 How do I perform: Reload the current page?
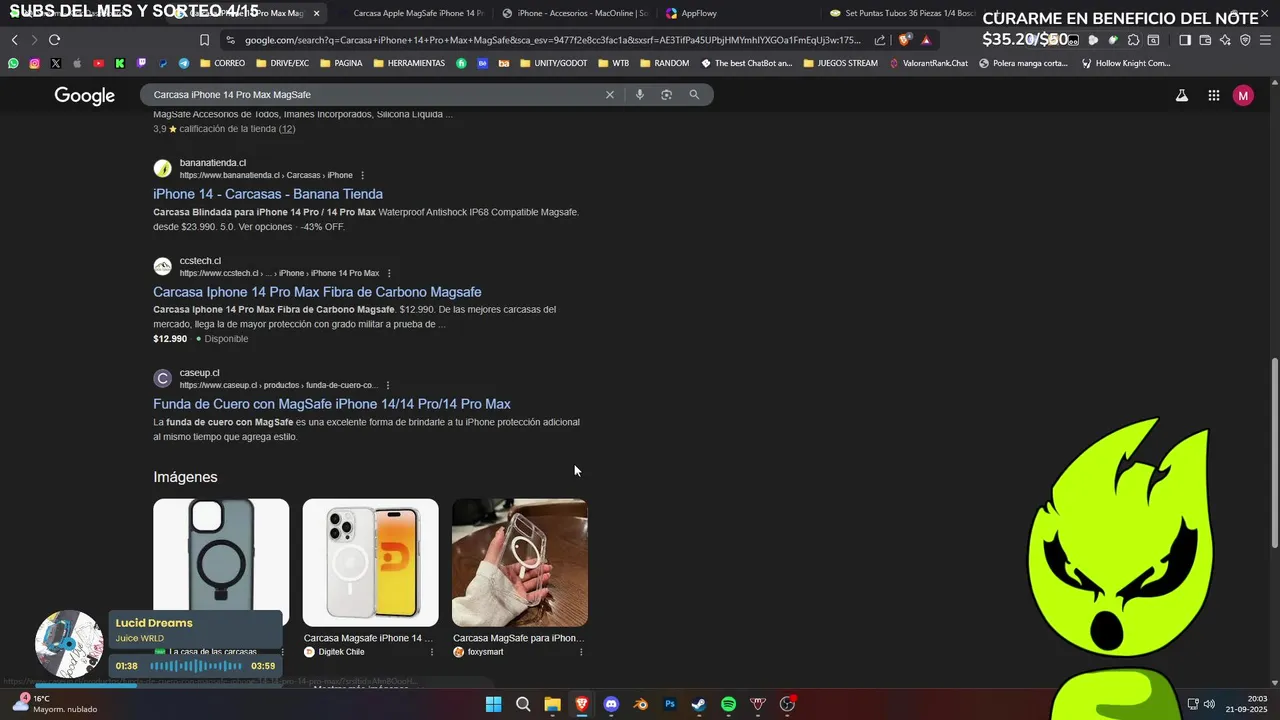point(54,40)
